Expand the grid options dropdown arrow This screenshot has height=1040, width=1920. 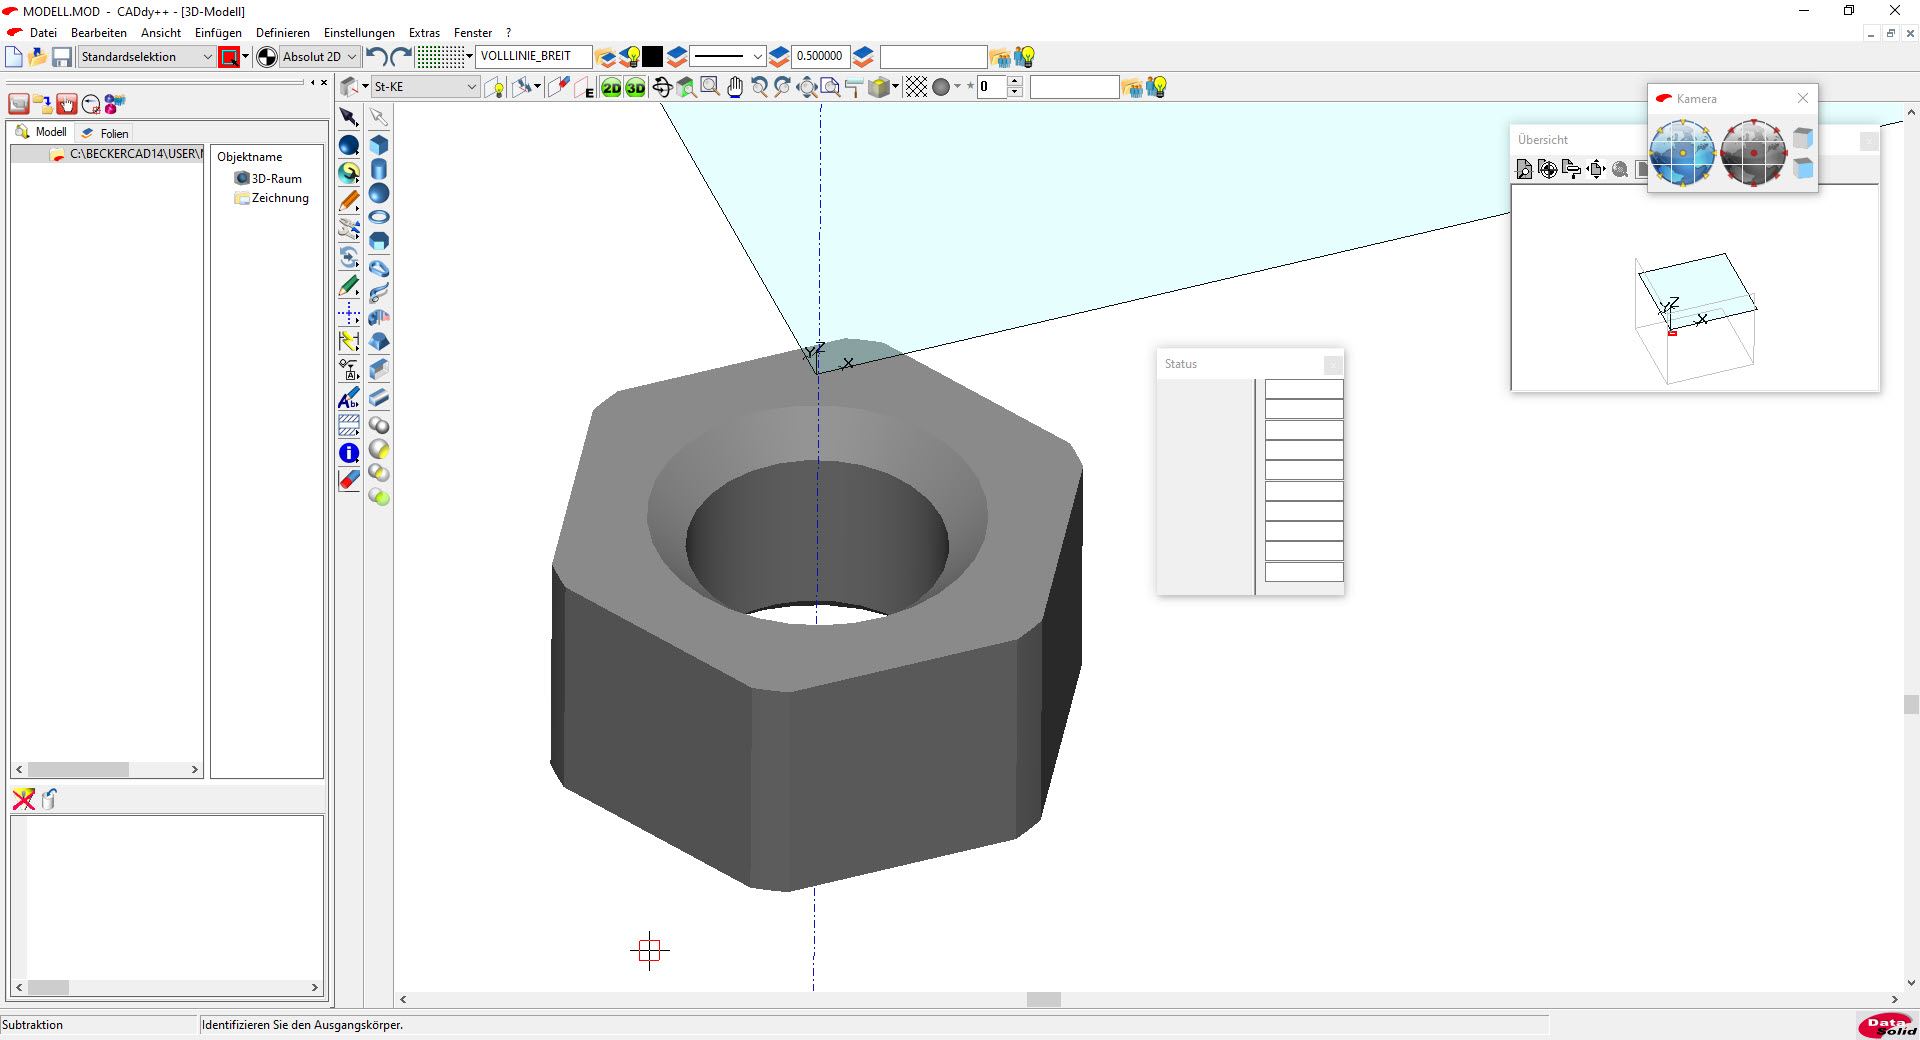pyautogui.click(x=469, y=57)
